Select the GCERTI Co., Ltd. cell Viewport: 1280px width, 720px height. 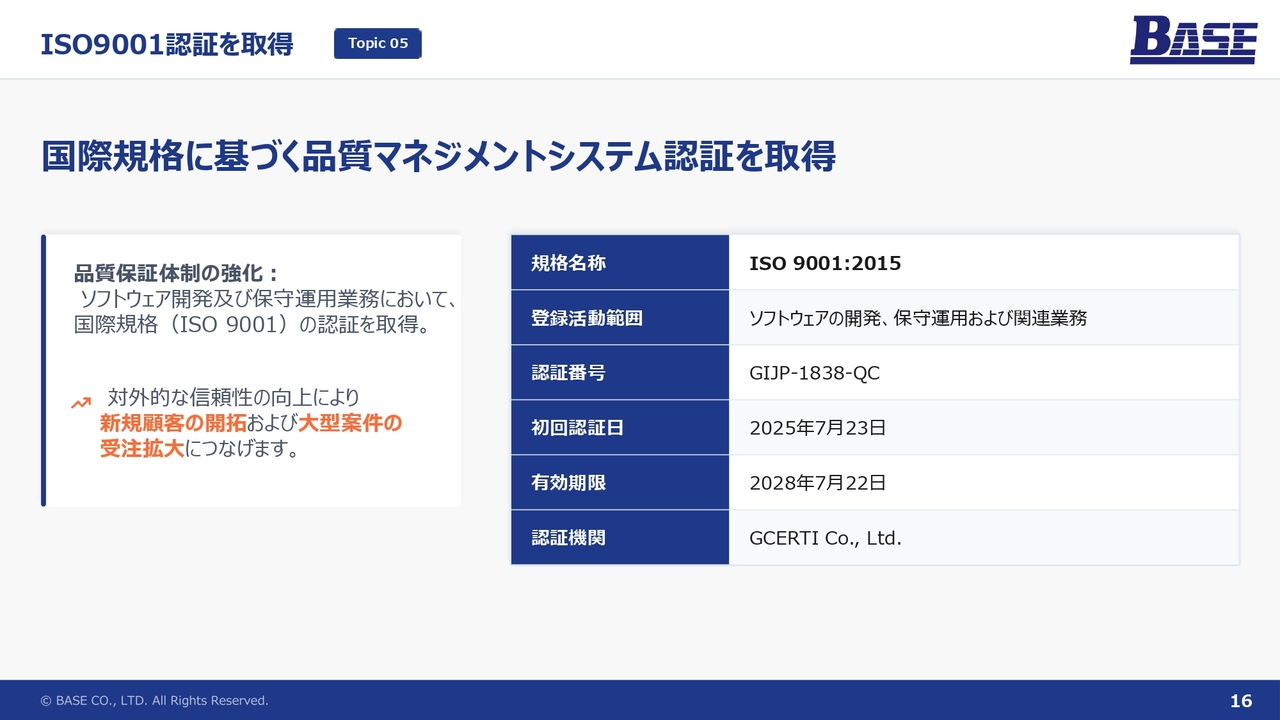825,538
